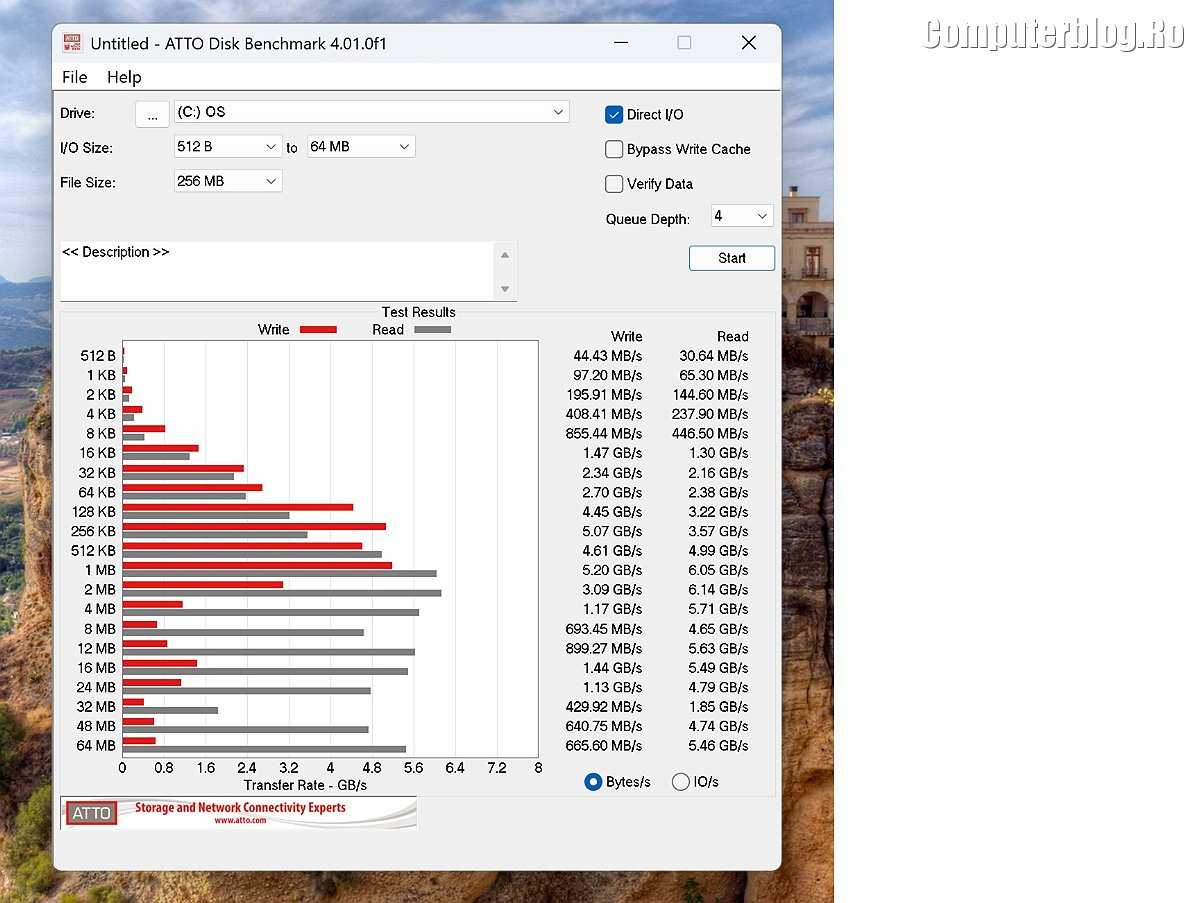
Task: Check the Verify Data box
Action: (x=614, y=184)
